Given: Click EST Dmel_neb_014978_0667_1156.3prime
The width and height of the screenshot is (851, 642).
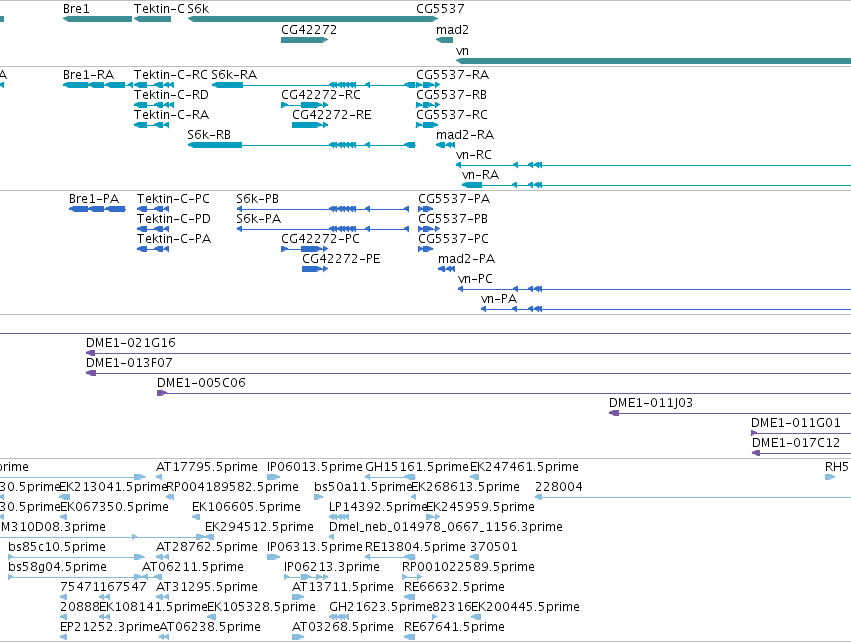Looking at the screenshot, I should pyautogui.click(x=446, y=527).
